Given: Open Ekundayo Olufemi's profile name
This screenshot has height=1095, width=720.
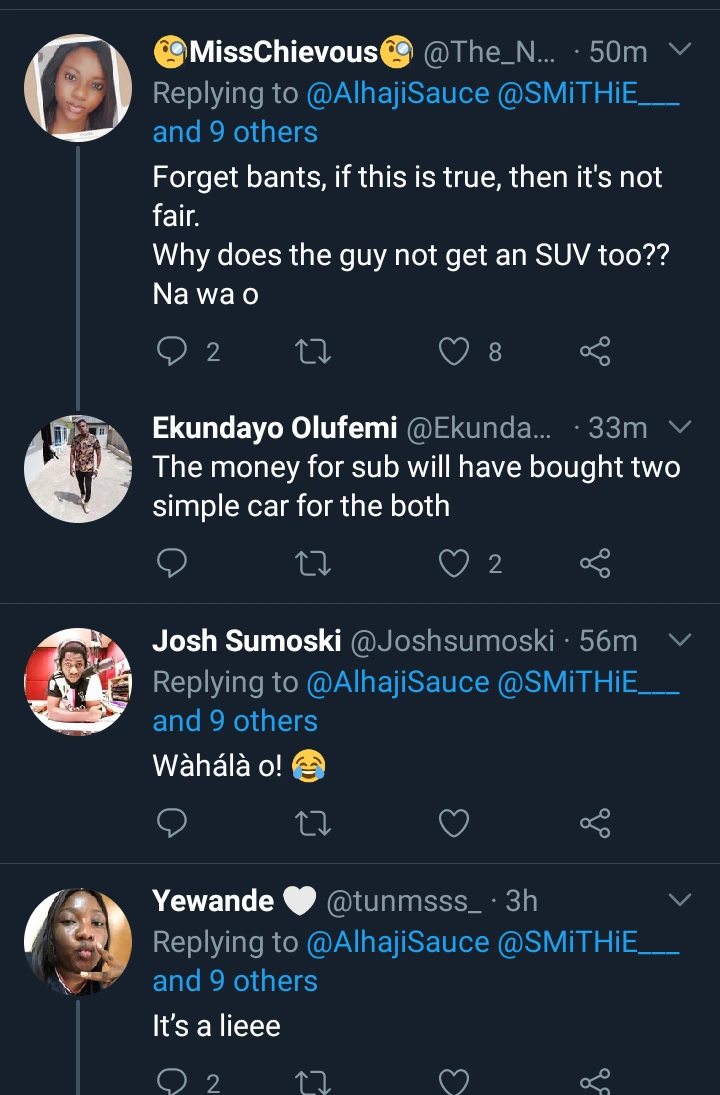Looking at the screenshot, I should pos(275,428).
